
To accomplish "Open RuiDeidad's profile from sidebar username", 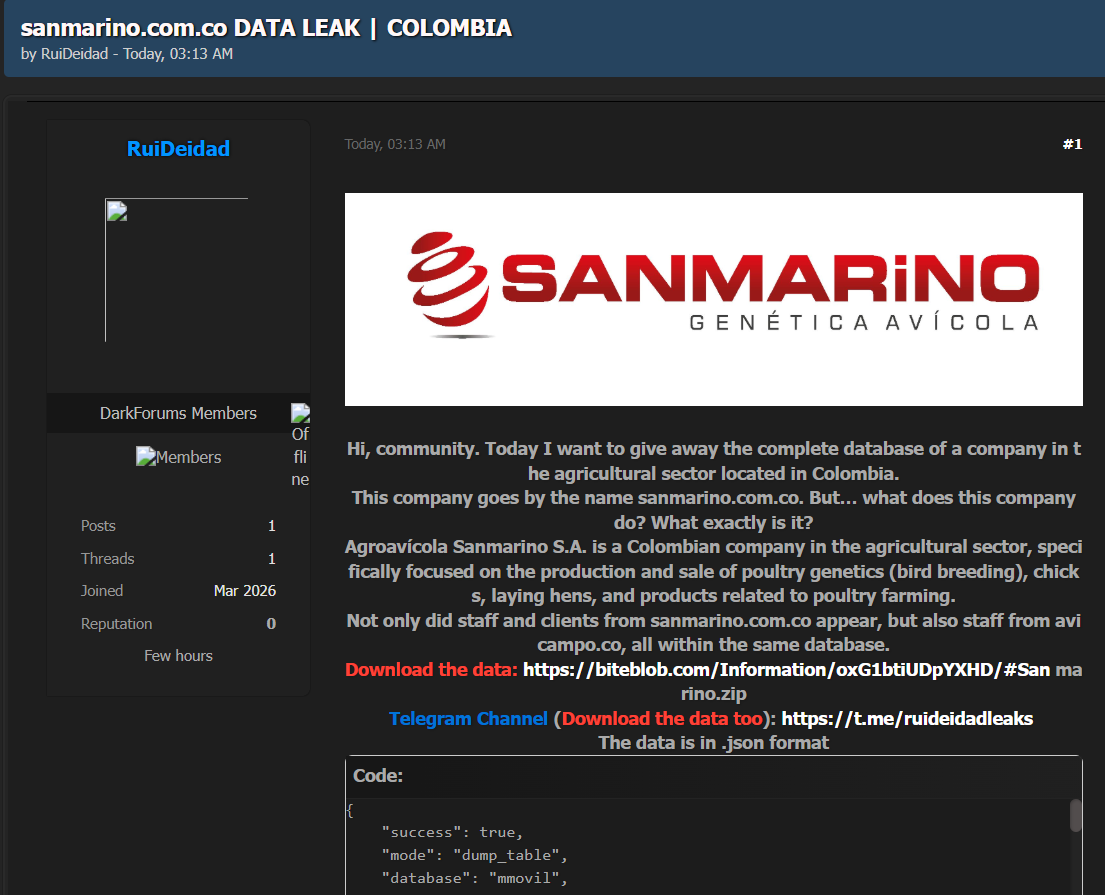I will (178, 149).
